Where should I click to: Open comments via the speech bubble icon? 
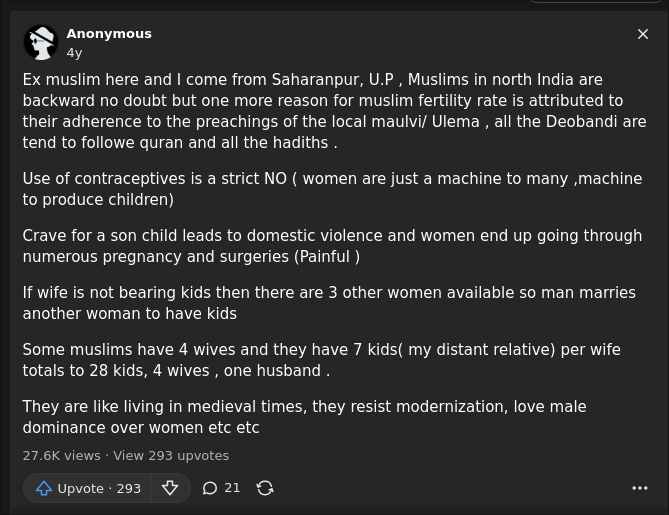209,488
